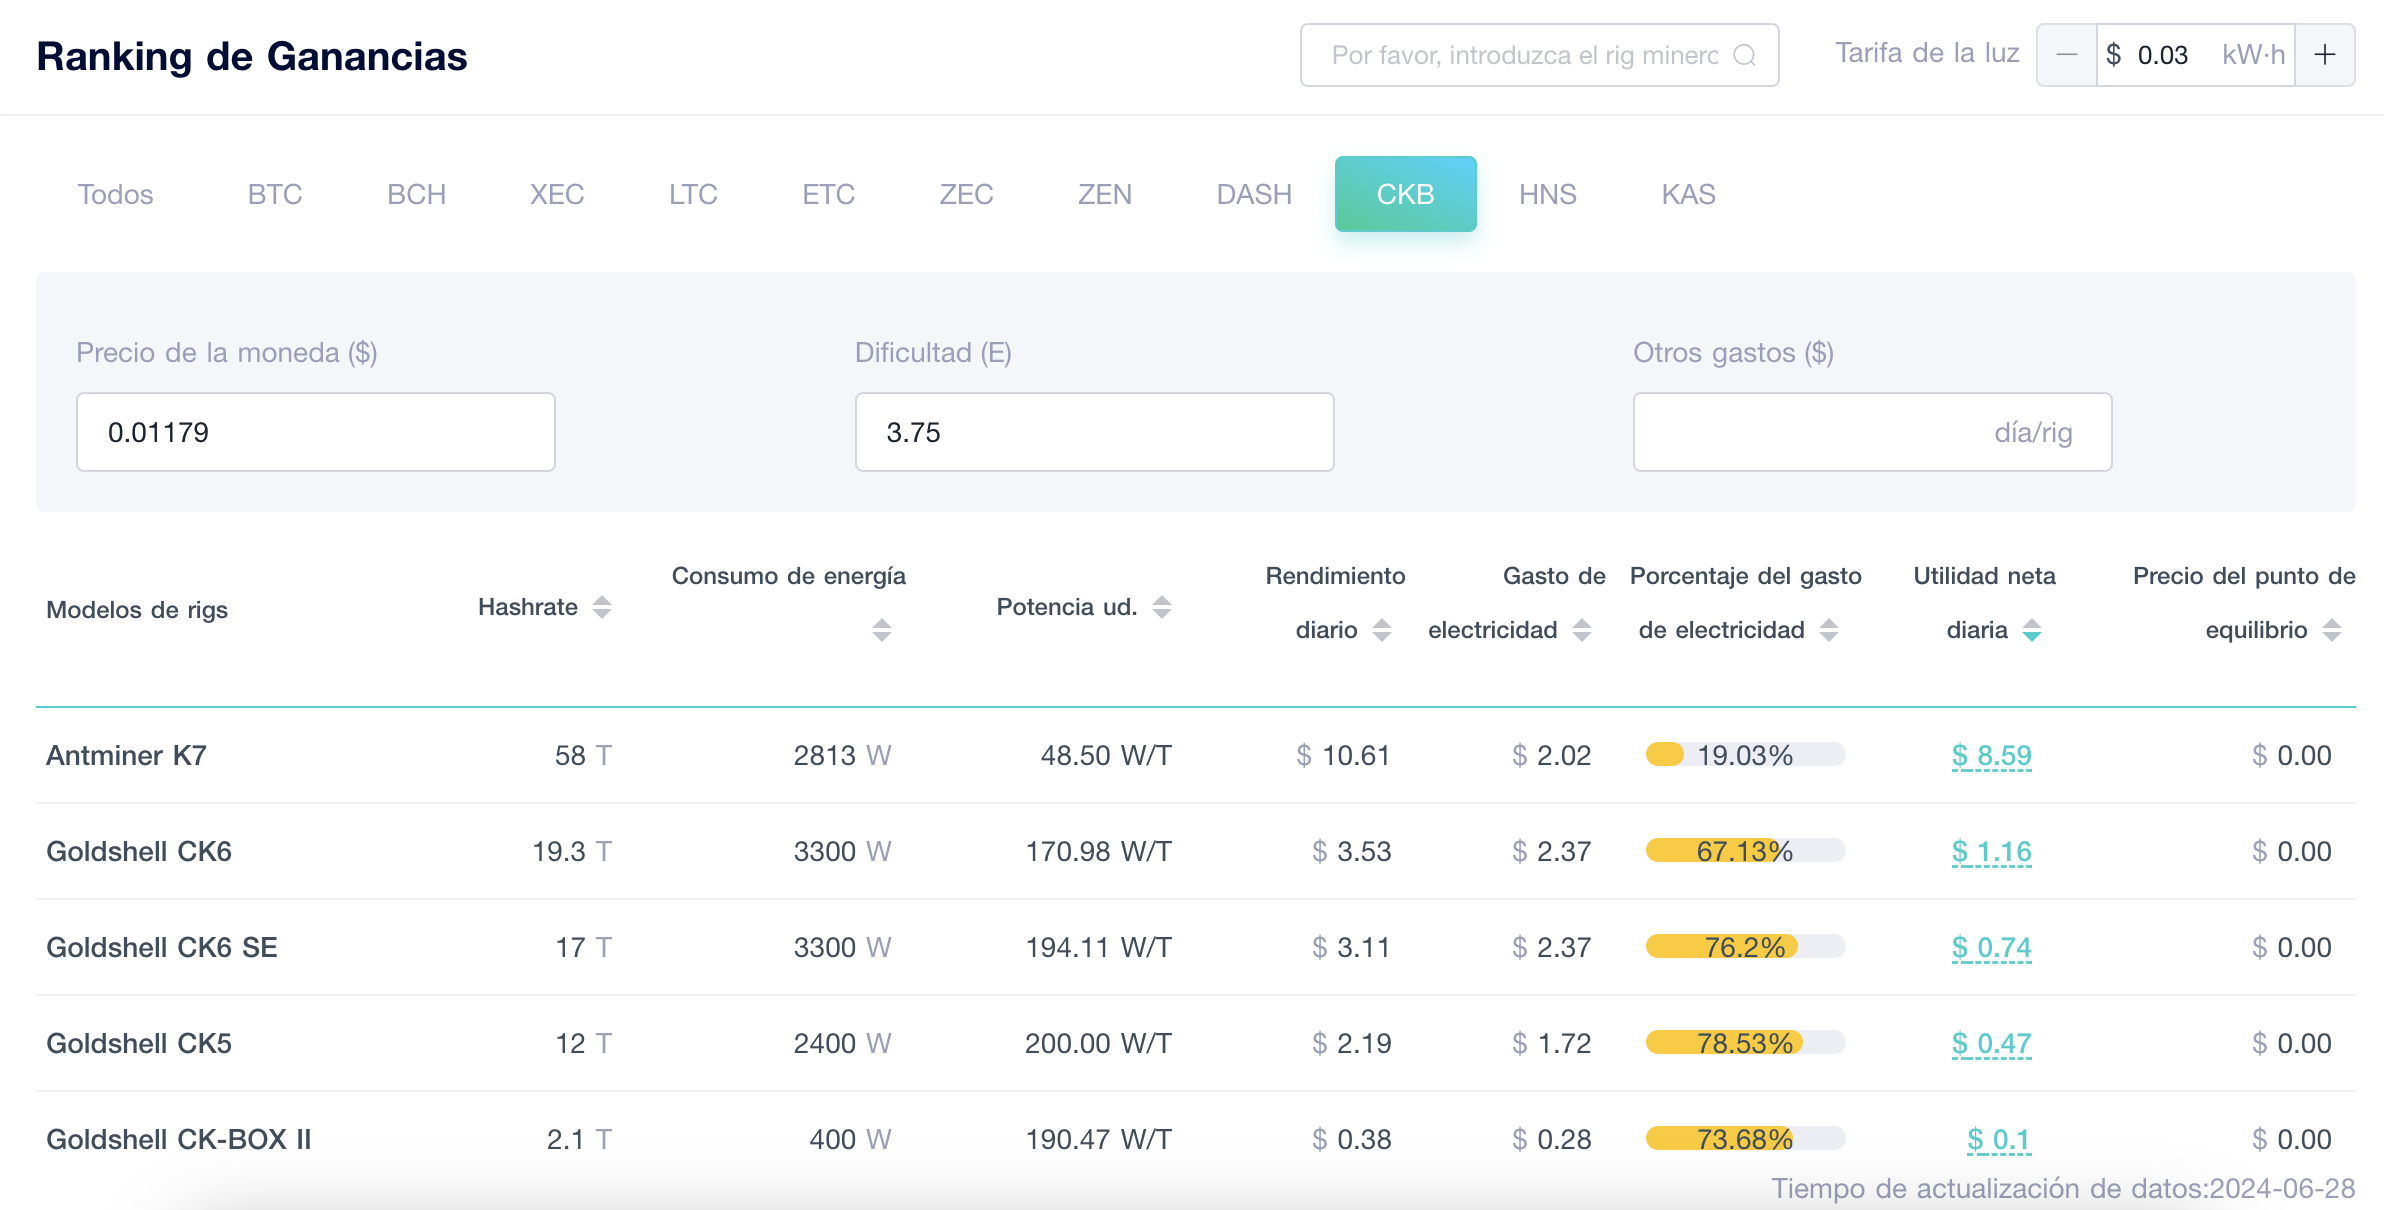This screenshot has height=1210, width=2384.
Task: Edit difficulty field 3.75
Action: [1095, 432]
